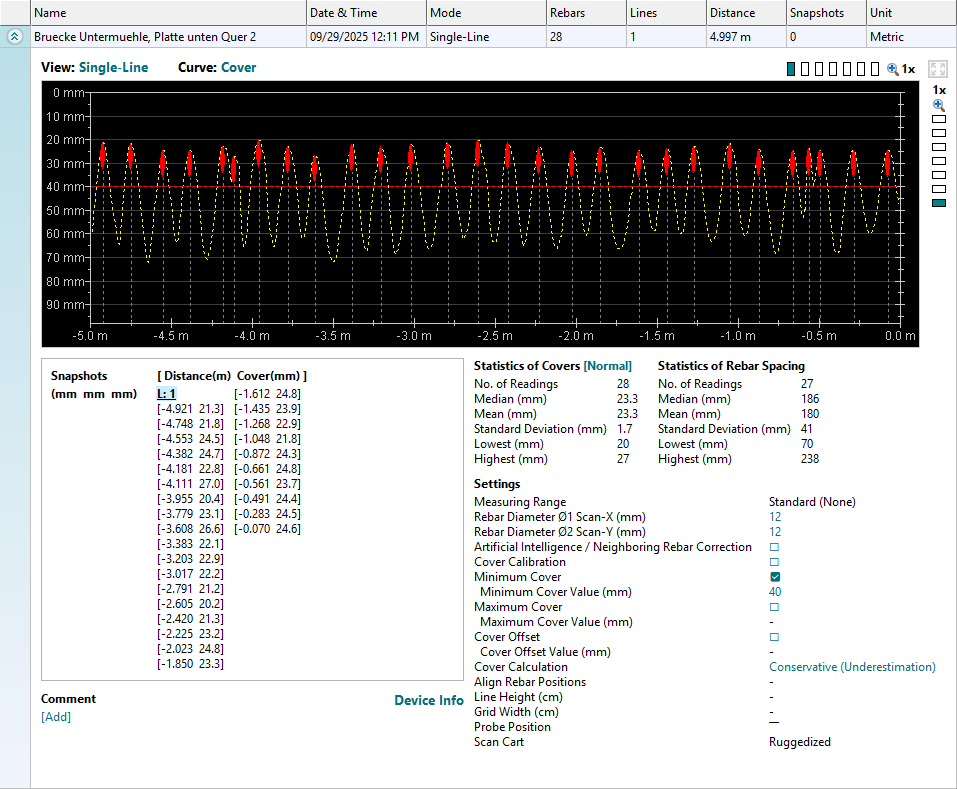
Task: Select the last horizontal zoom level box
Action: (875, 69)
